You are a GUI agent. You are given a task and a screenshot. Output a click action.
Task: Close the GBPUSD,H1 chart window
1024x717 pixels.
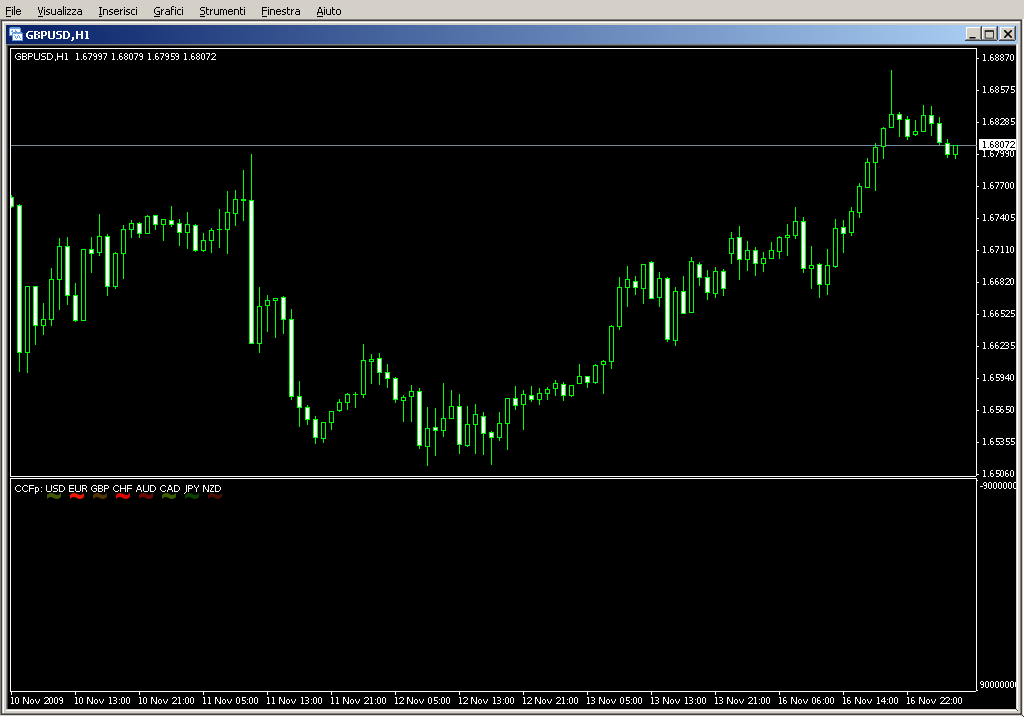[1007, 34]
